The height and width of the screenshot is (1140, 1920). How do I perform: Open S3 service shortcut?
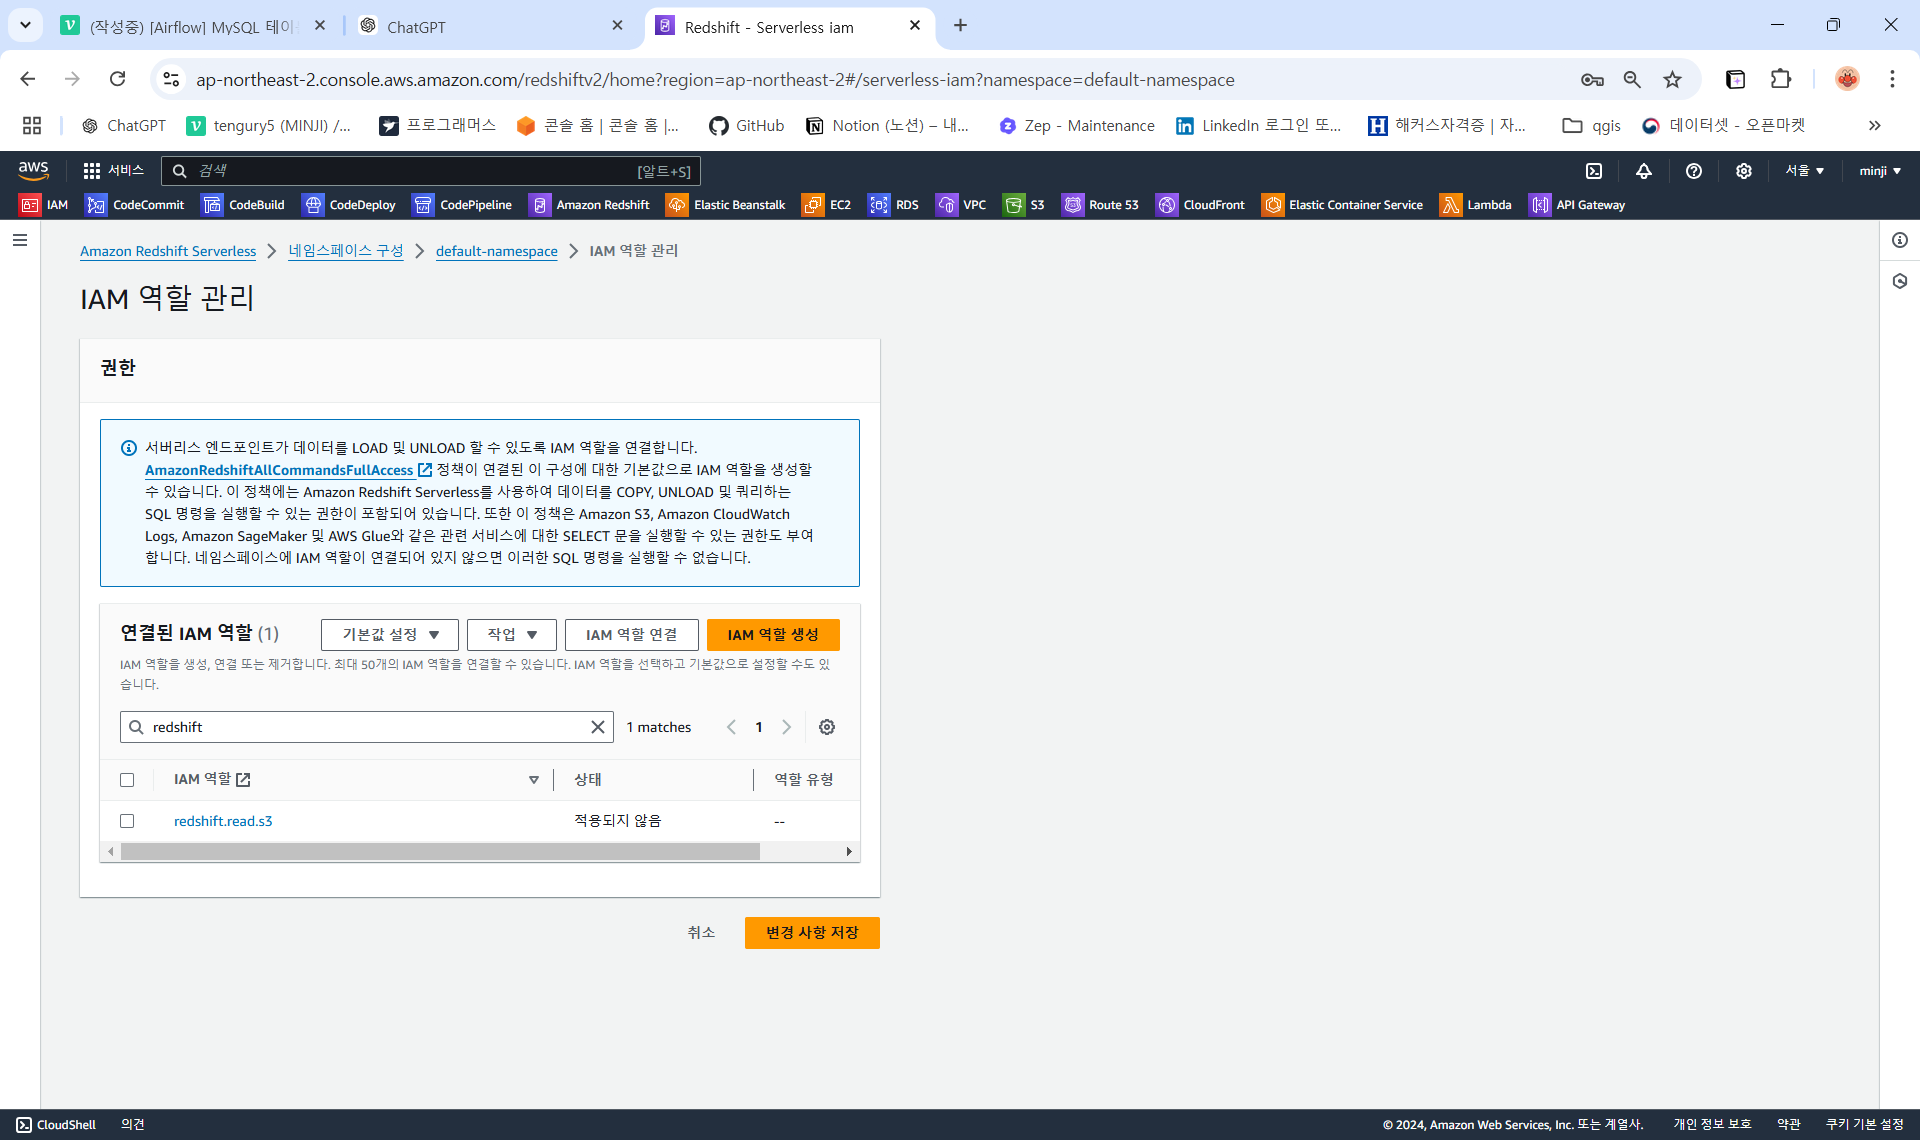coord(1025,205)
